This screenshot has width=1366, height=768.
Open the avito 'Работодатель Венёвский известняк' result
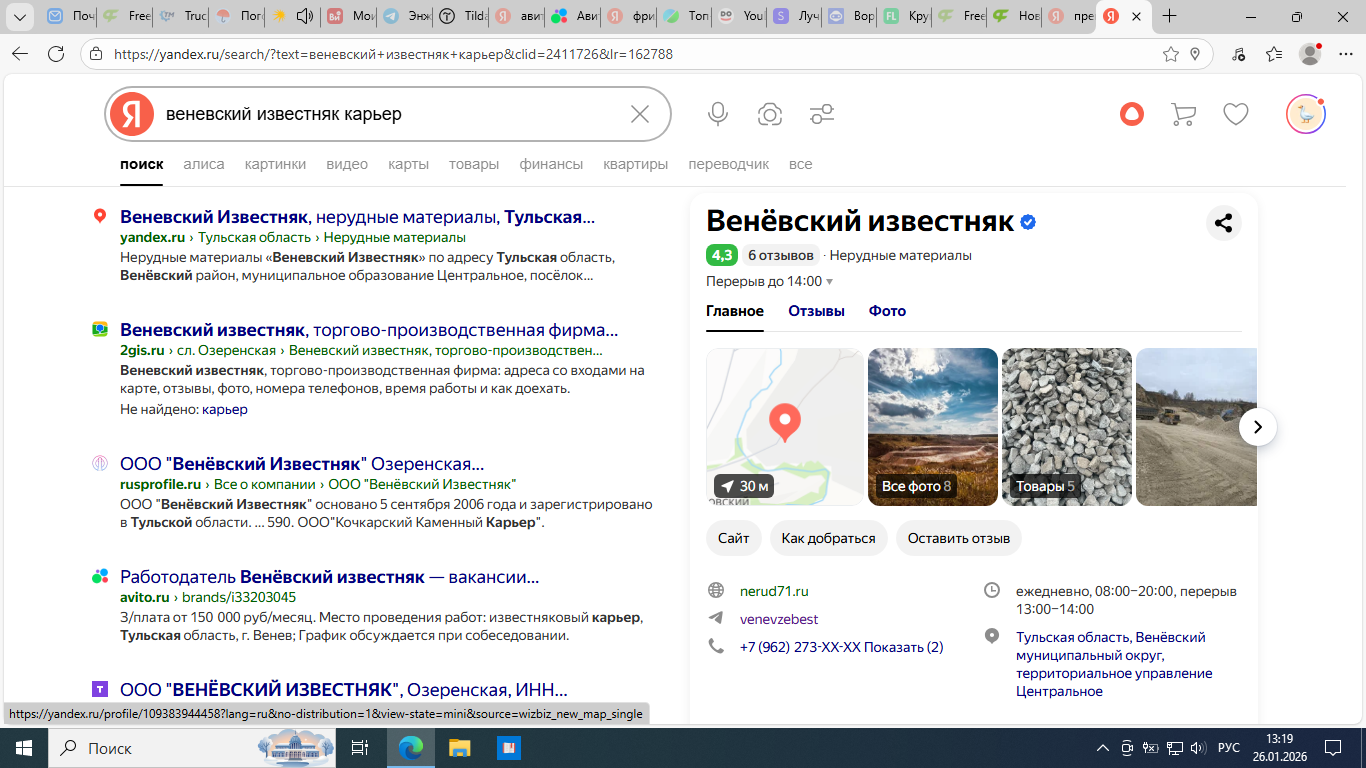point(329,578)
